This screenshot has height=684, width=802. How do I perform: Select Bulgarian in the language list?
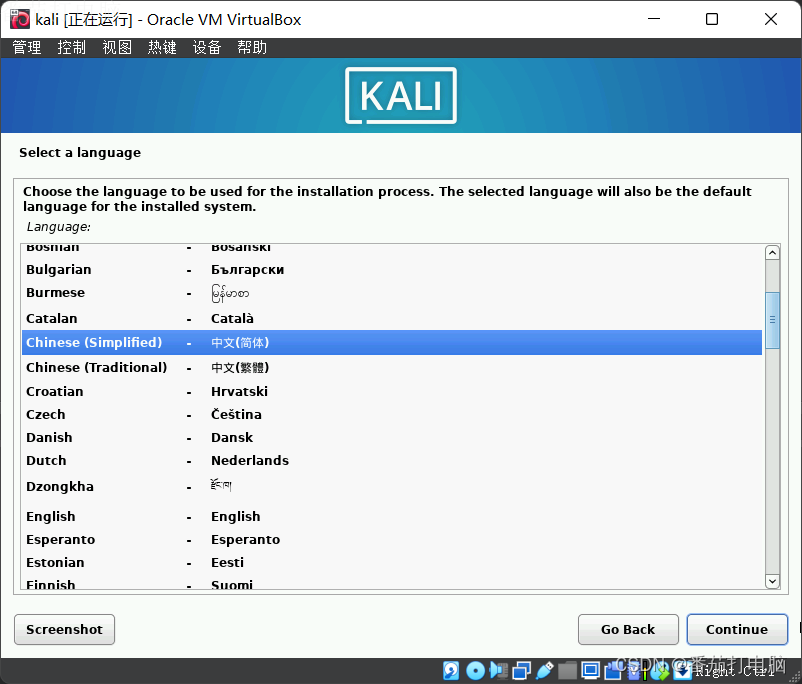(x=392, y=270)
